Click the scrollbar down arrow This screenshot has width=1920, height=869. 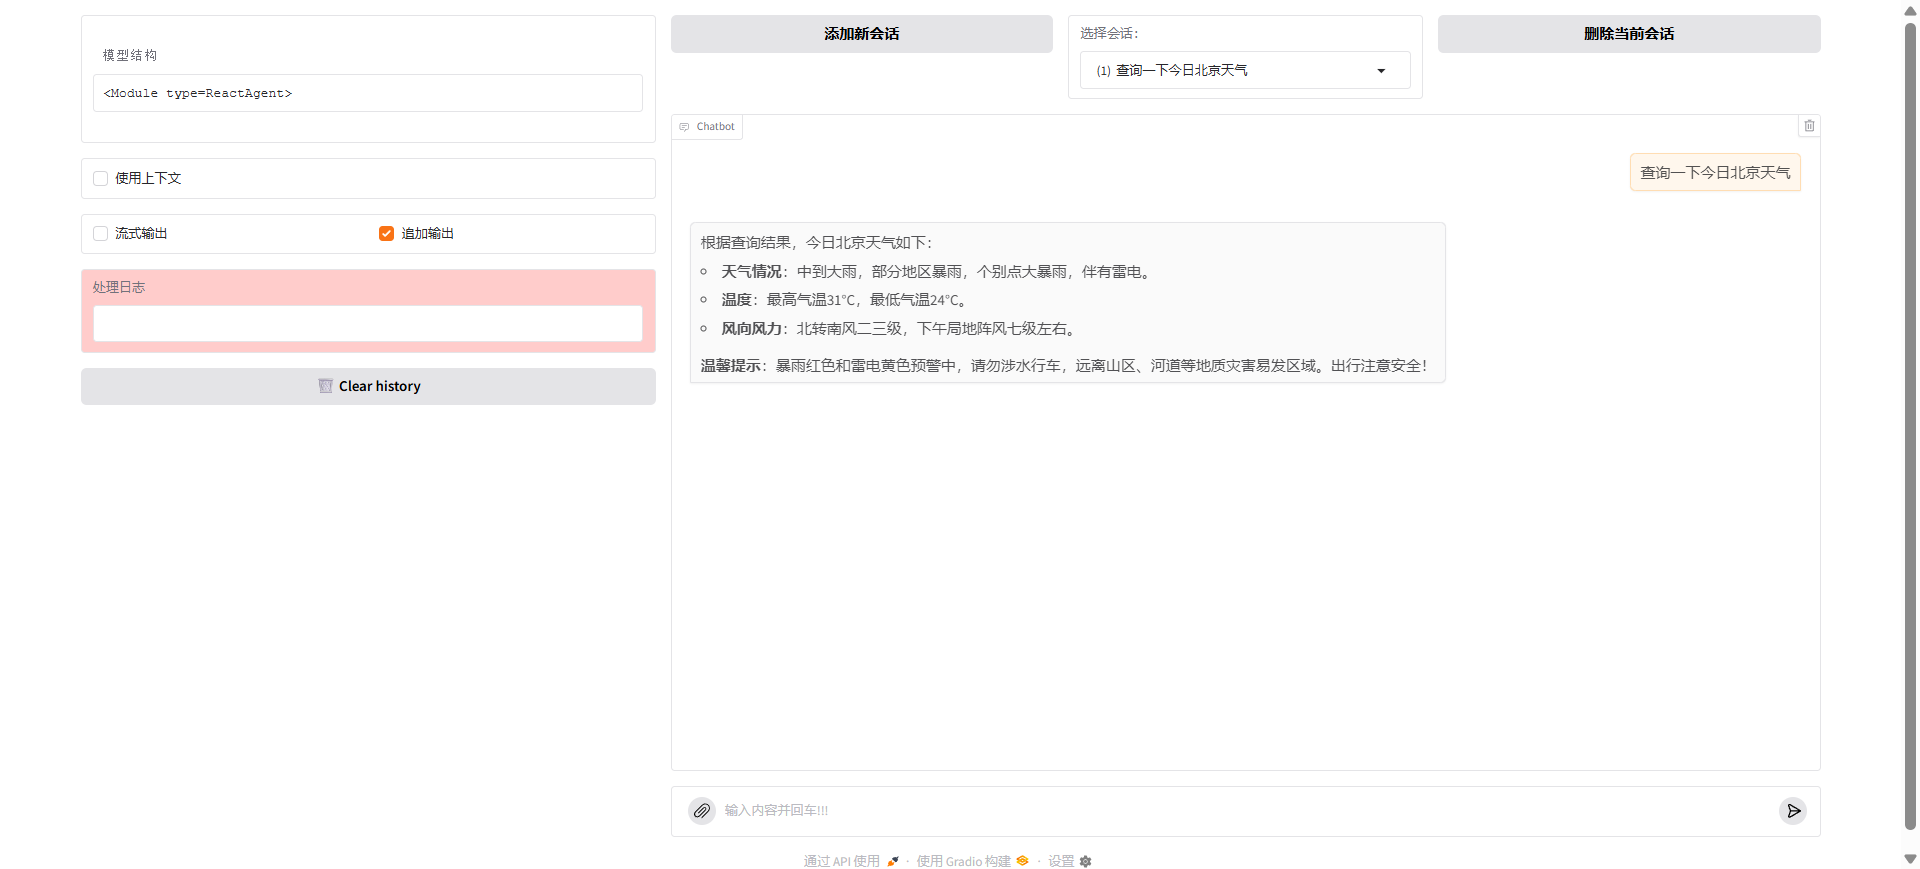tap(1910, 859)
